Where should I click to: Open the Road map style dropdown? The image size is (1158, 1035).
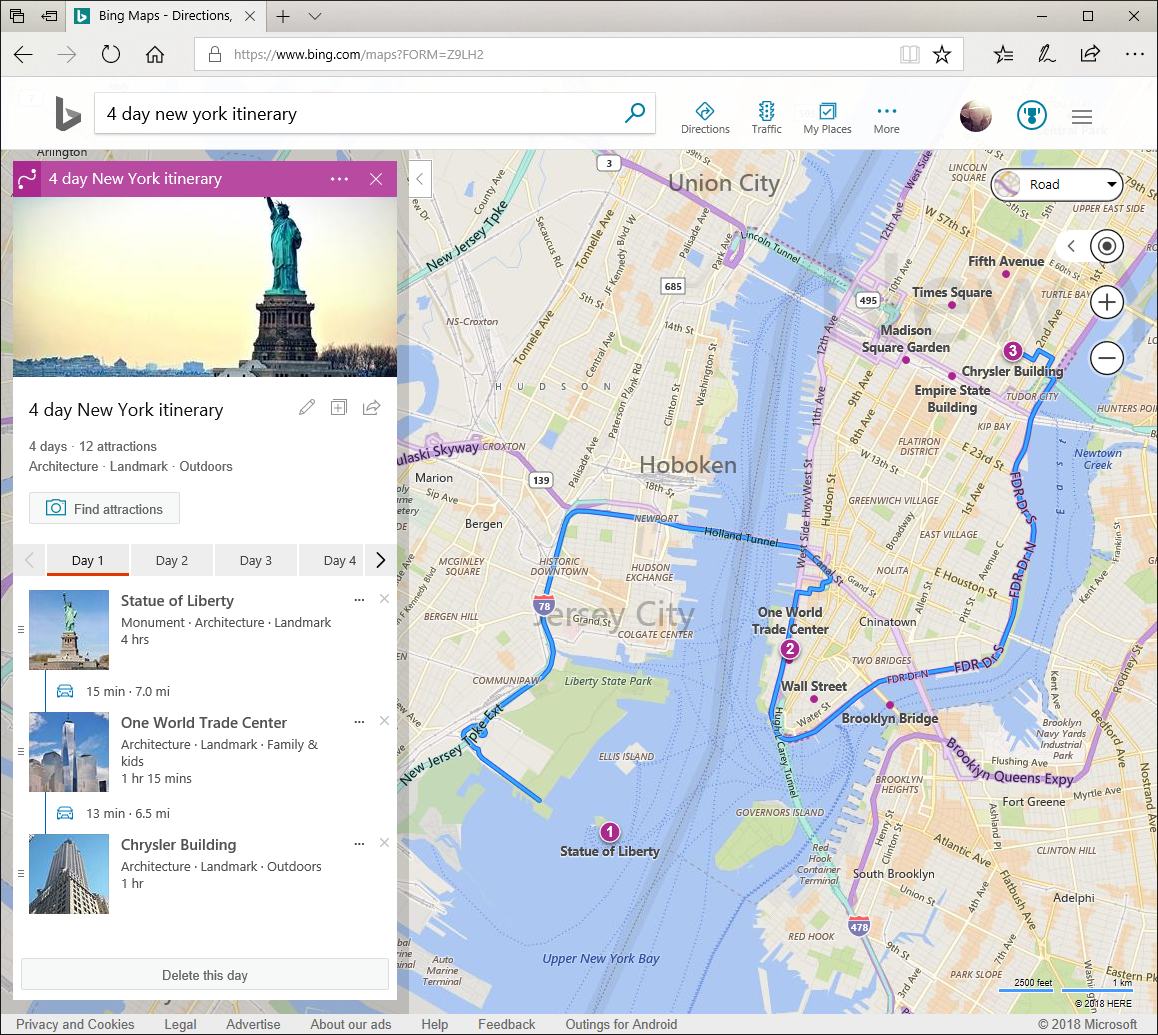click(x=1057, y=185)
